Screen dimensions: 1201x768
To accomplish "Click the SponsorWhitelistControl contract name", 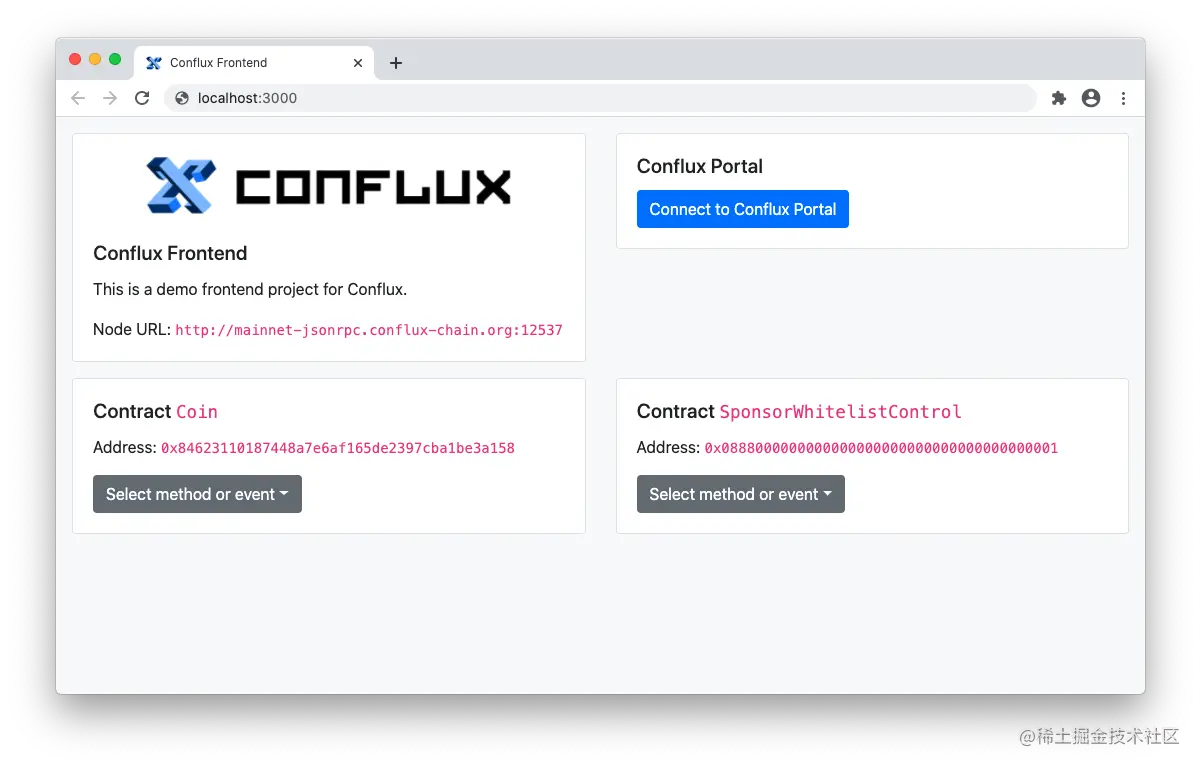I will 841,412.
